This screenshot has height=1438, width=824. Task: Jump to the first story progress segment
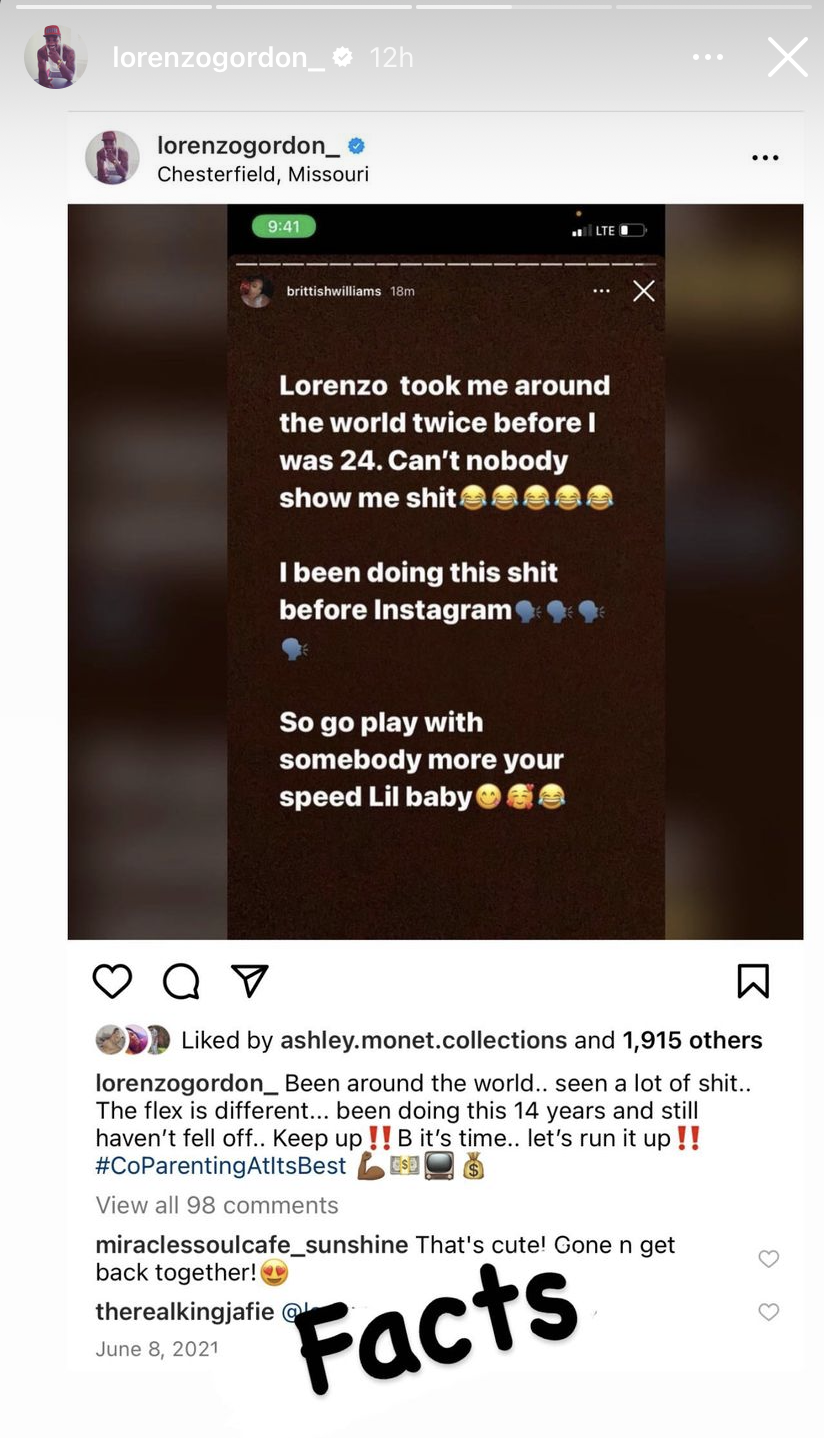pyautogui.click(x=113, y=7)
